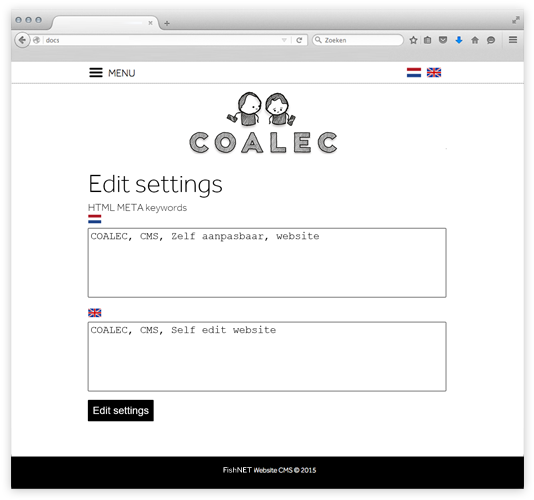Go to browser home icon

point(475,40)
